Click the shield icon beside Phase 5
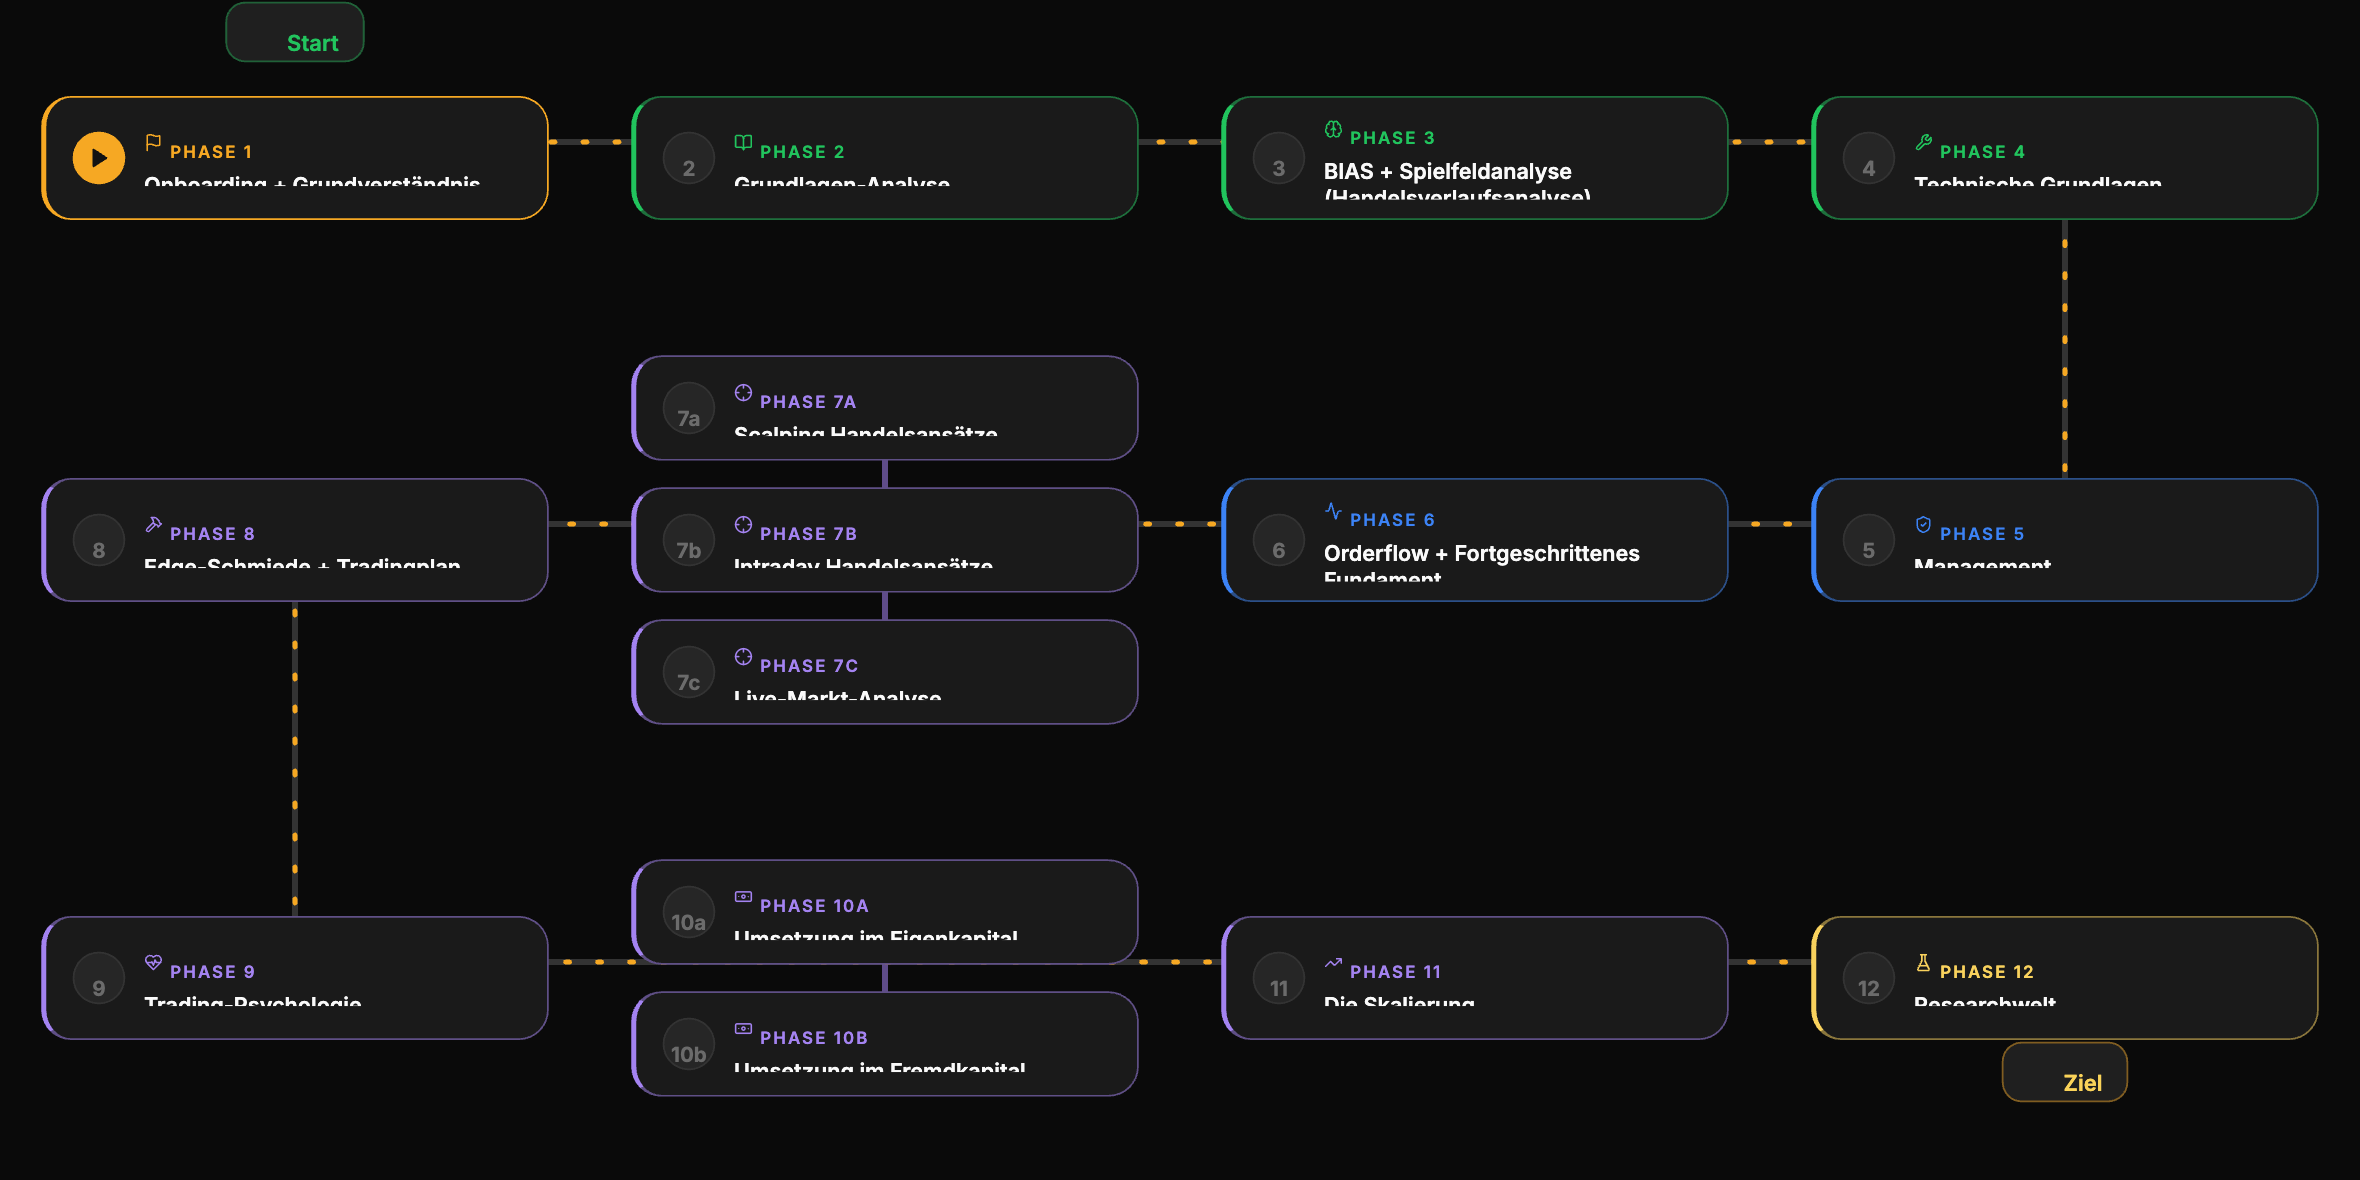The width and height of the screenshot is (2360, 1180). tap(1923, 525)
